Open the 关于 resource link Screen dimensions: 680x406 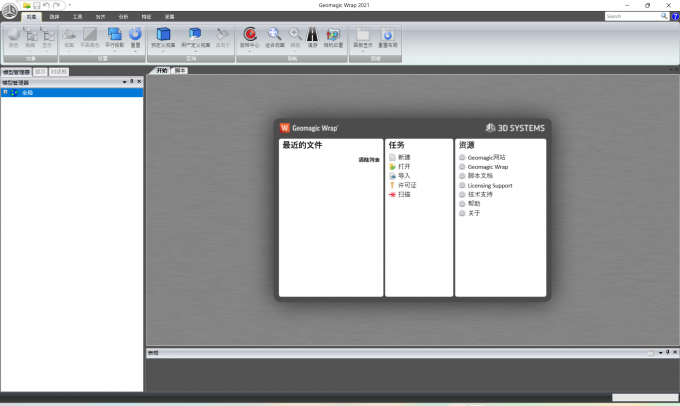[x=474, y=213]
